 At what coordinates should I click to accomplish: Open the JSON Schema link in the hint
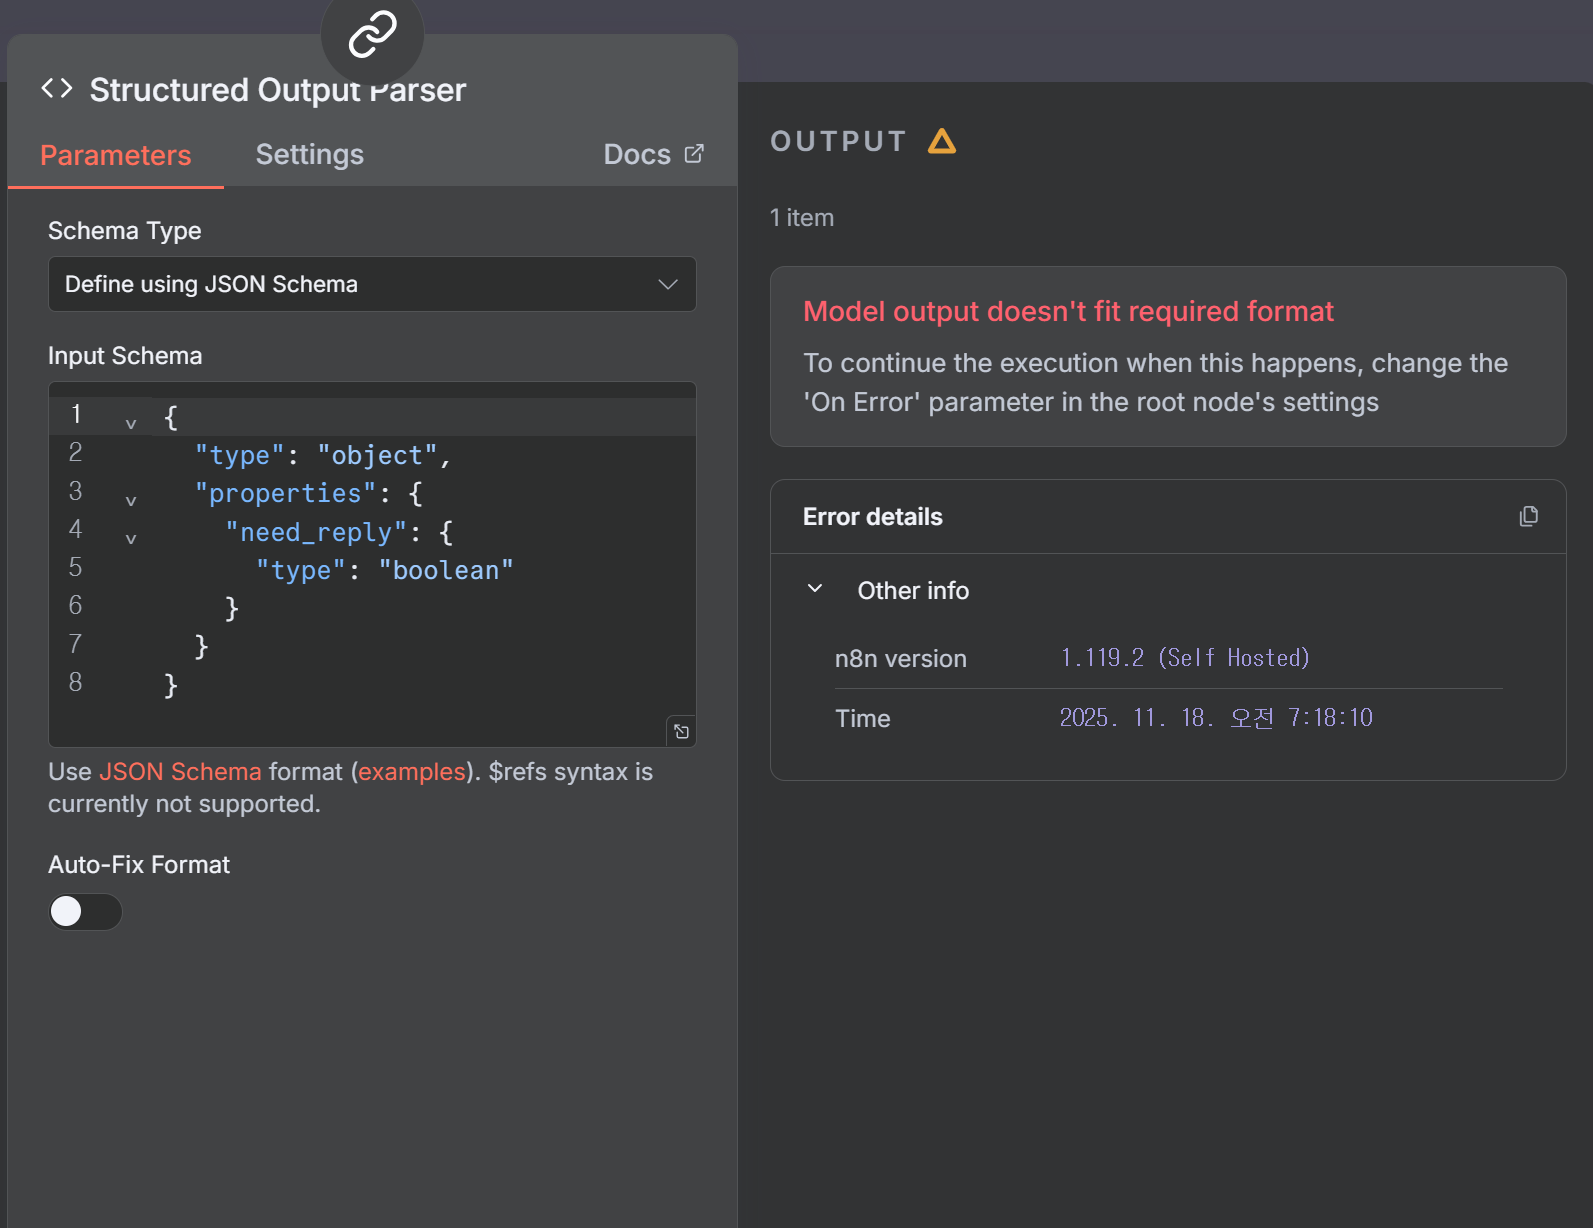180,772
